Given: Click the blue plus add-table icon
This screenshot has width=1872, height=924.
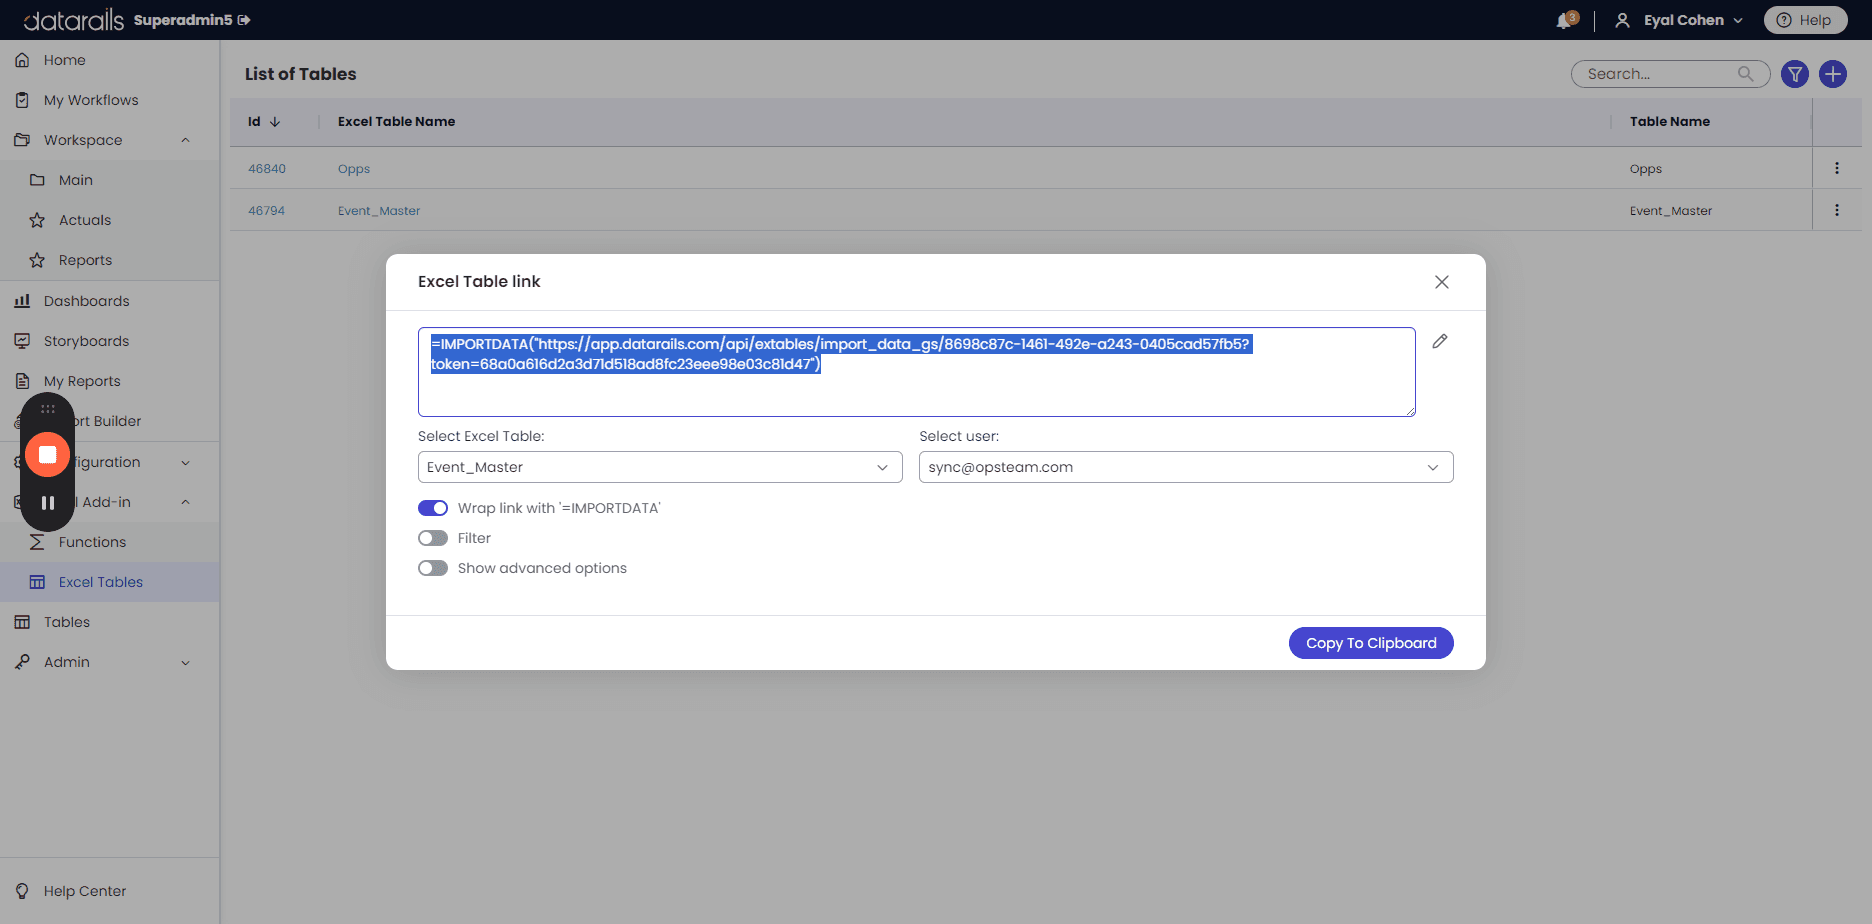Looking at the screenshot, I should click(1833, 74).
